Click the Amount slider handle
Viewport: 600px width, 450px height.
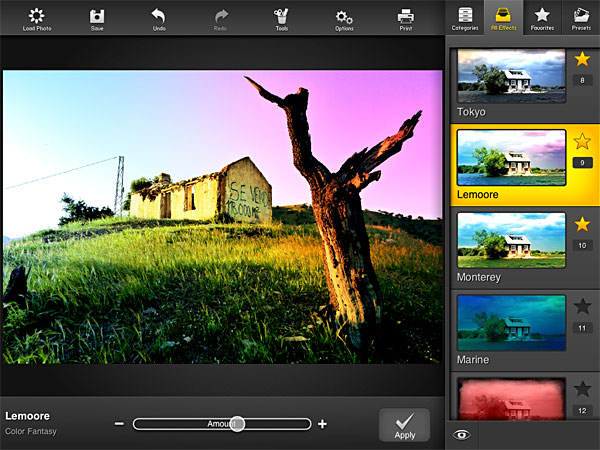(237, 424)
